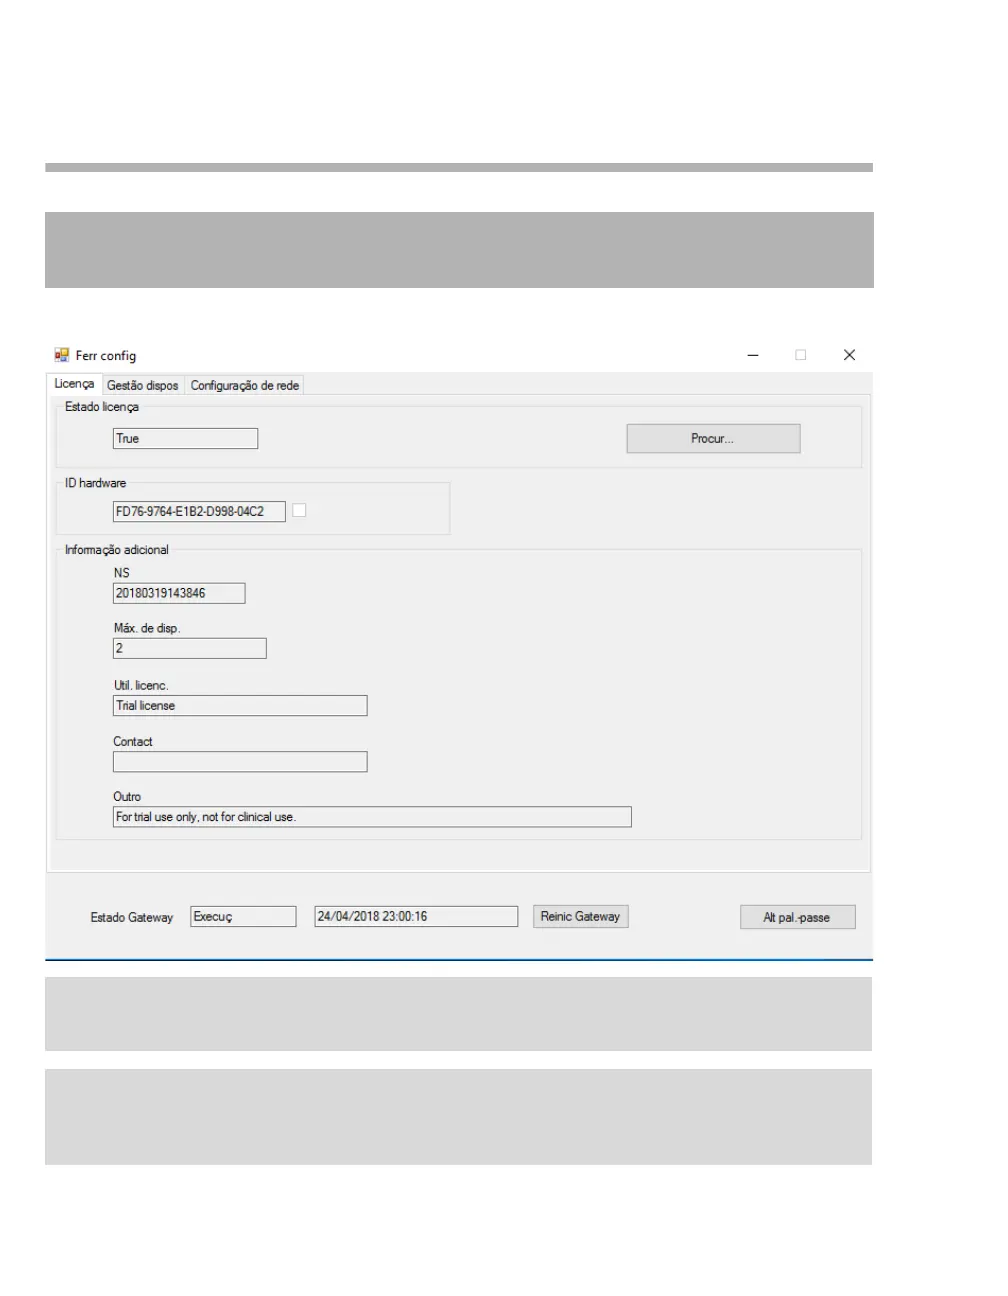Open the Configuração de rede tab
The height and width of the screenshot is (1296, 1008).
point(244,385)
